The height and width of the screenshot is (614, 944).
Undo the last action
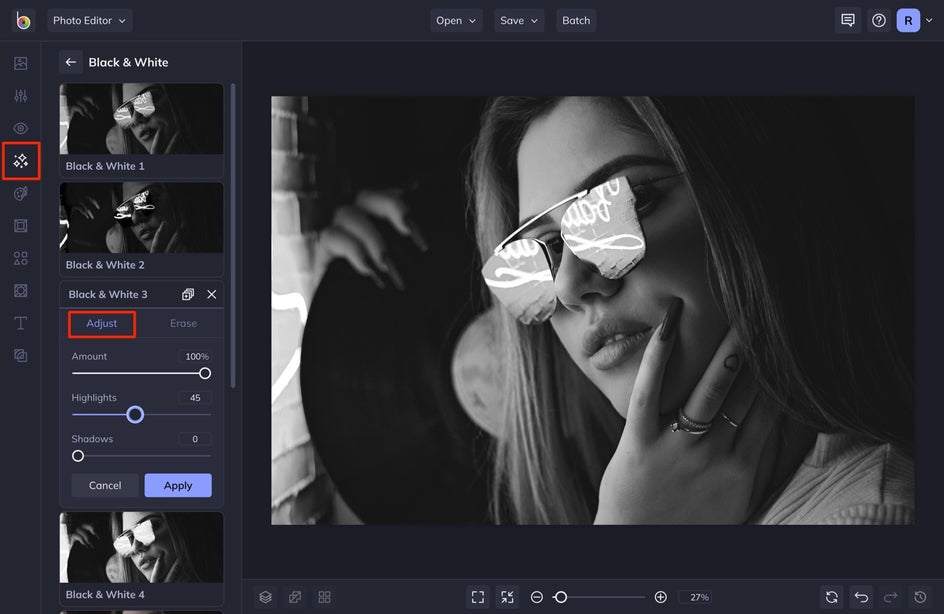(x=862, y=597)
